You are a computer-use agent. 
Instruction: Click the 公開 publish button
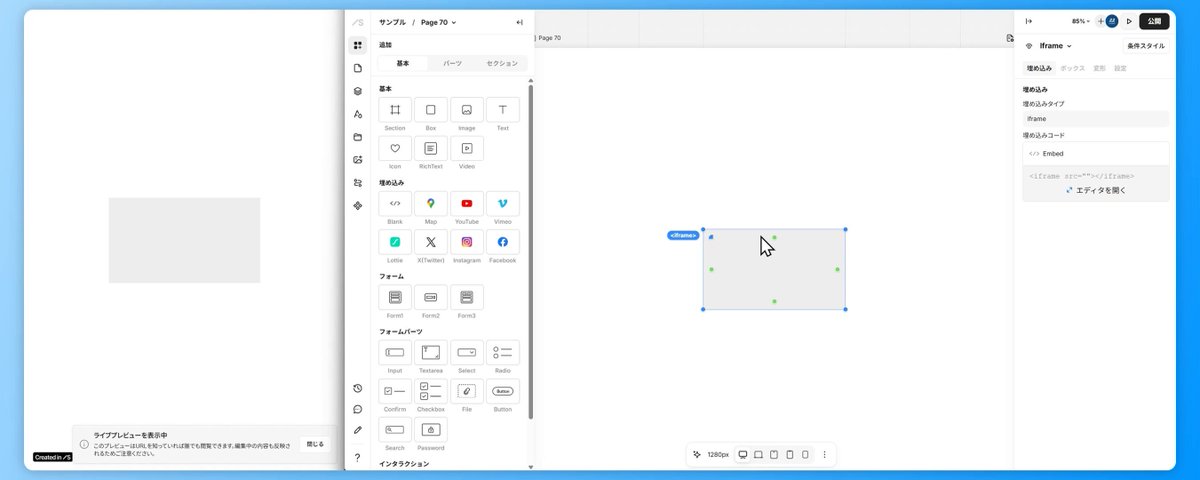click(1154, 21)
